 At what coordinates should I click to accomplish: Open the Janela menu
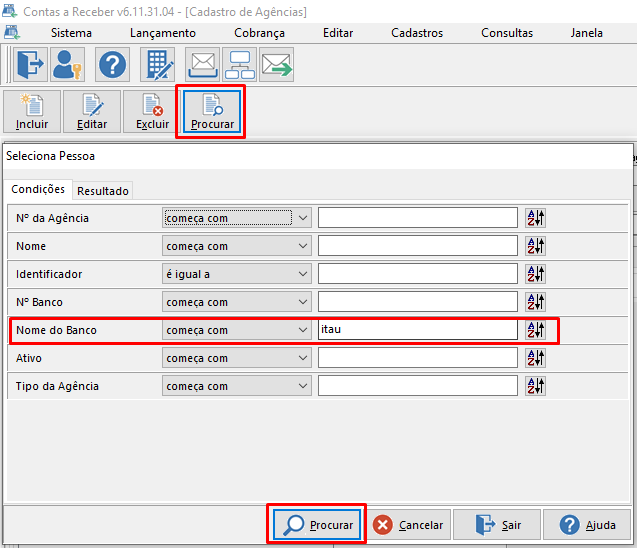click(x=586, y=33)
